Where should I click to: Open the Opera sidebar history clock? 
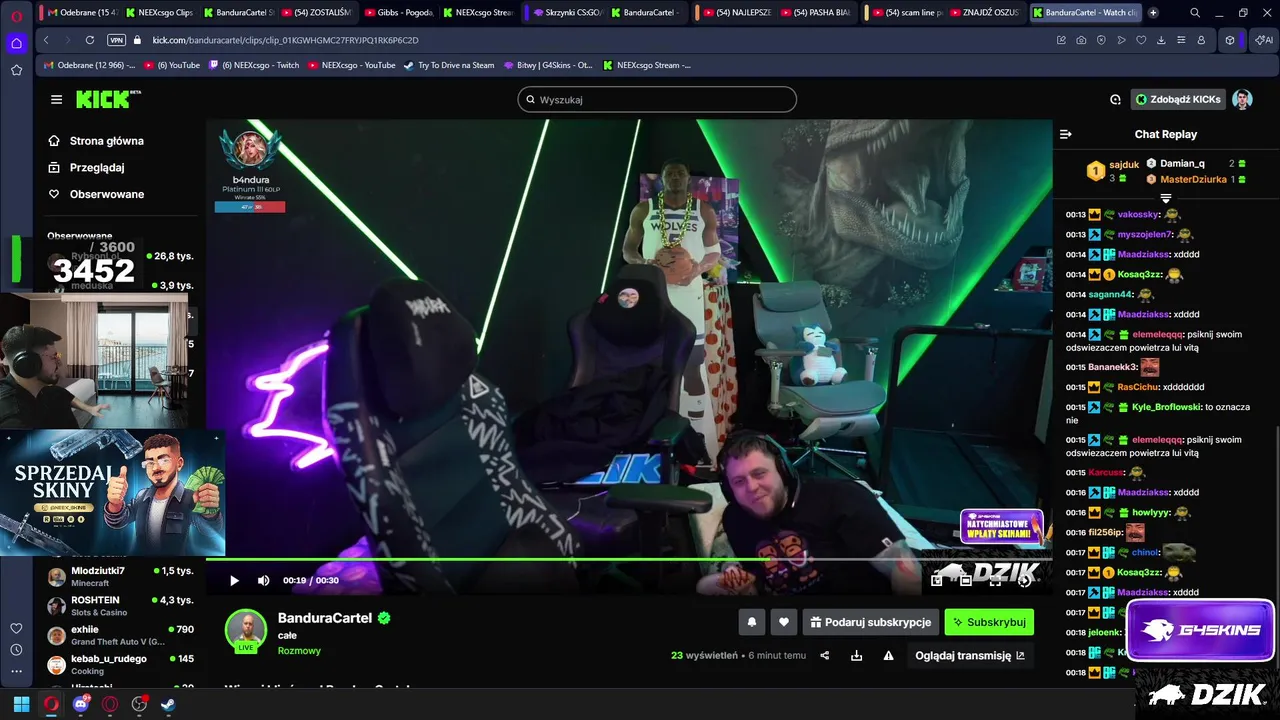16,650
